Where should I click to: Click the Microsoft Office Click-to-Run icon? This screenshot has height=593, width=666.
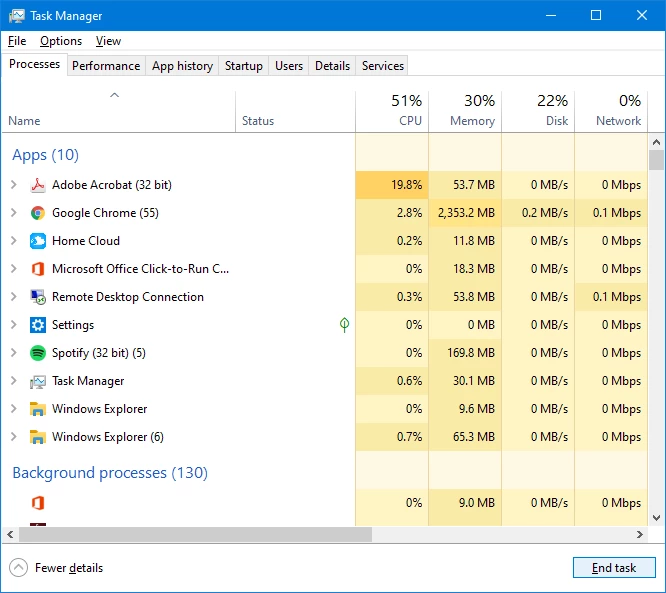[x=38, y=269]
